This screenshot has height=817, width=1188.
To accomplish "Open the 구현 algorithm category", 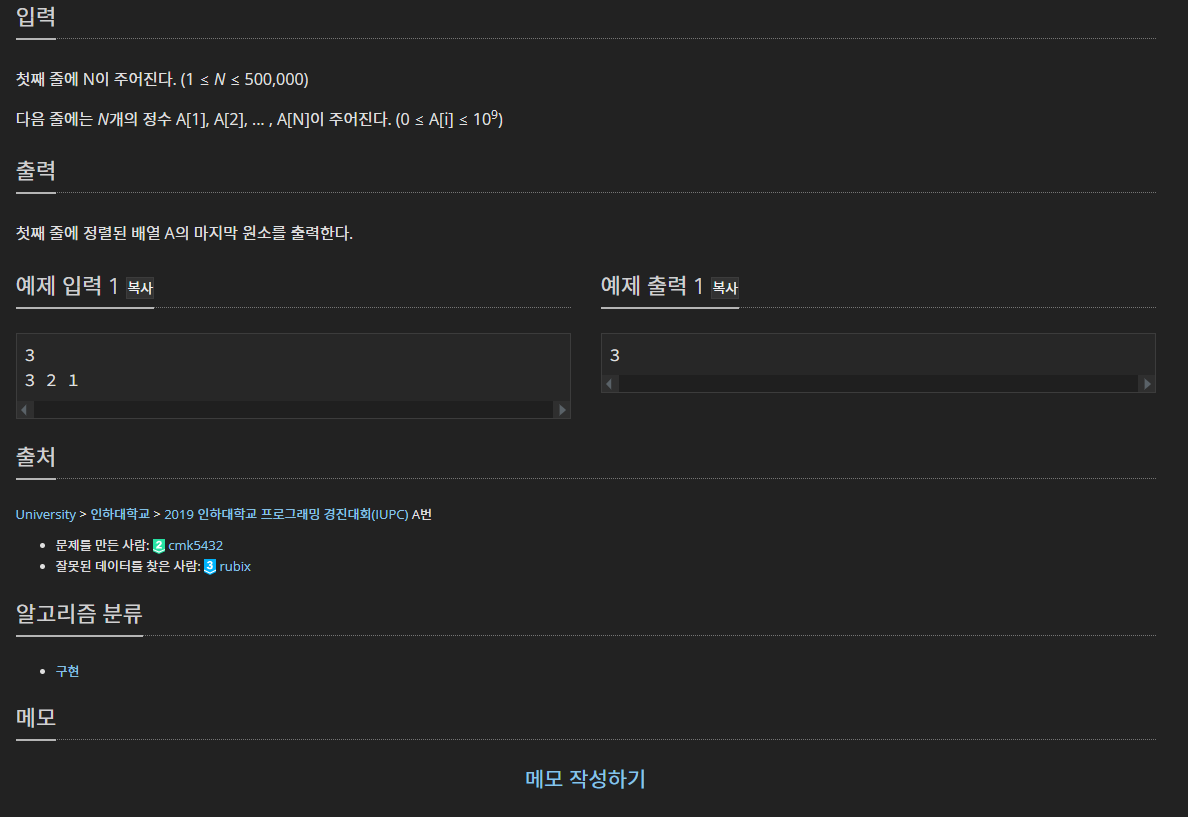I will coord(67,671).
